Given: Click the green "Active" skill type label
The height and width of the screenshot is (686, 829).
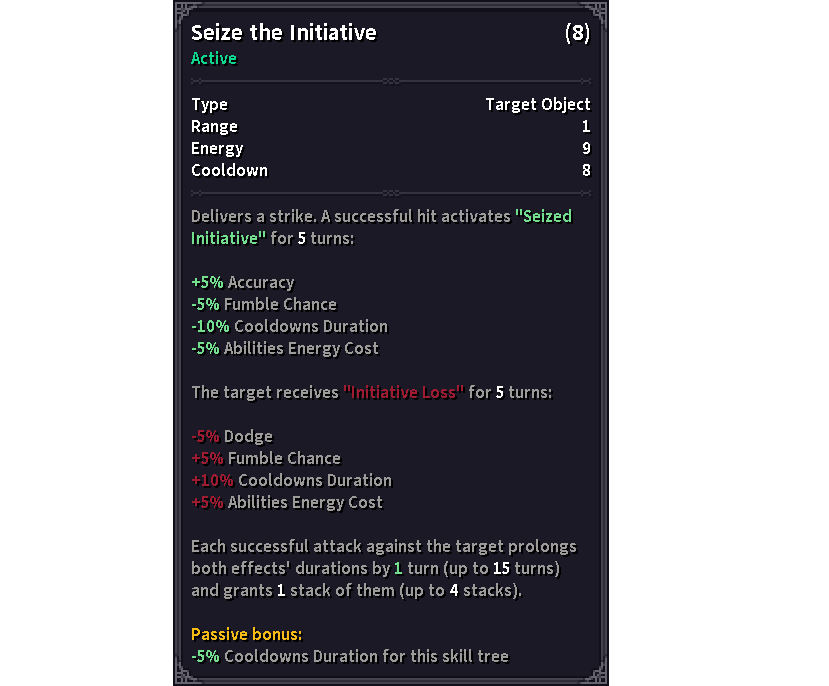Looking at the screenshot, I should coord(214,58).
